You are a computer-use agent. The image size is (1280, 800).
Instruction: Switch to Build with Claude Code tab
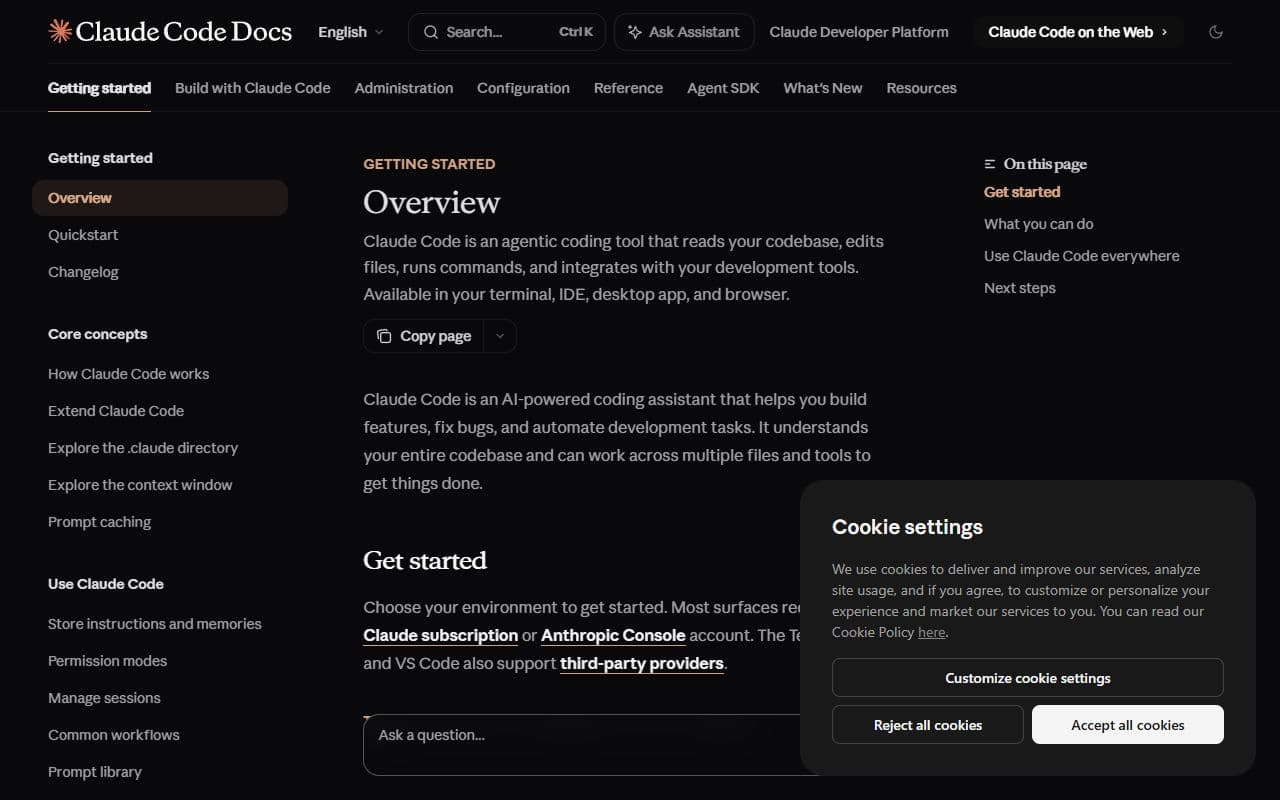coord(252,88)
